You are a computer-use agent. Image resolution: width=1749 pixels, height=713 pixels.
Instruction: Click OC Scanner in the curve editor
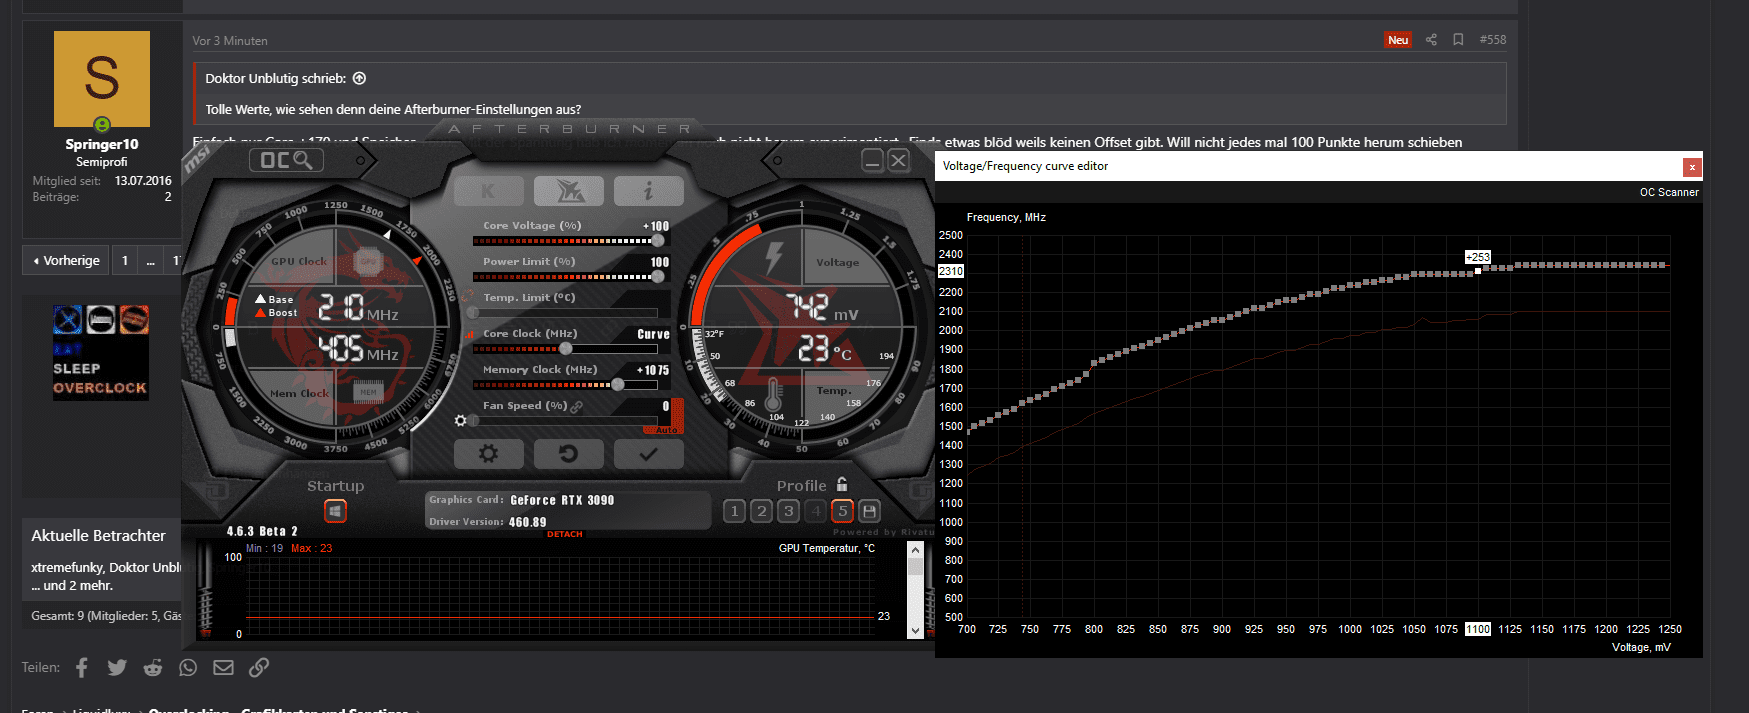(1669, 192)
